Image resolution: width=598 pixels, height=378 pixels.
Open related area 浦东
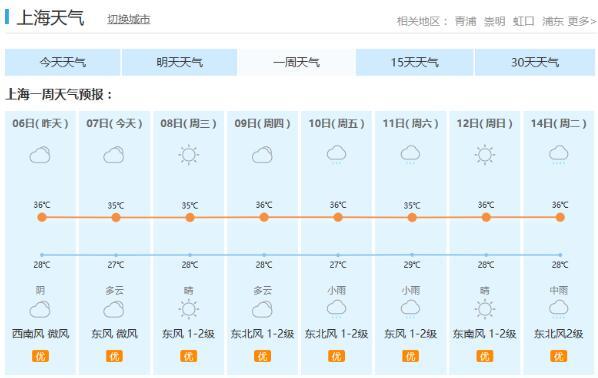(553, 21)
